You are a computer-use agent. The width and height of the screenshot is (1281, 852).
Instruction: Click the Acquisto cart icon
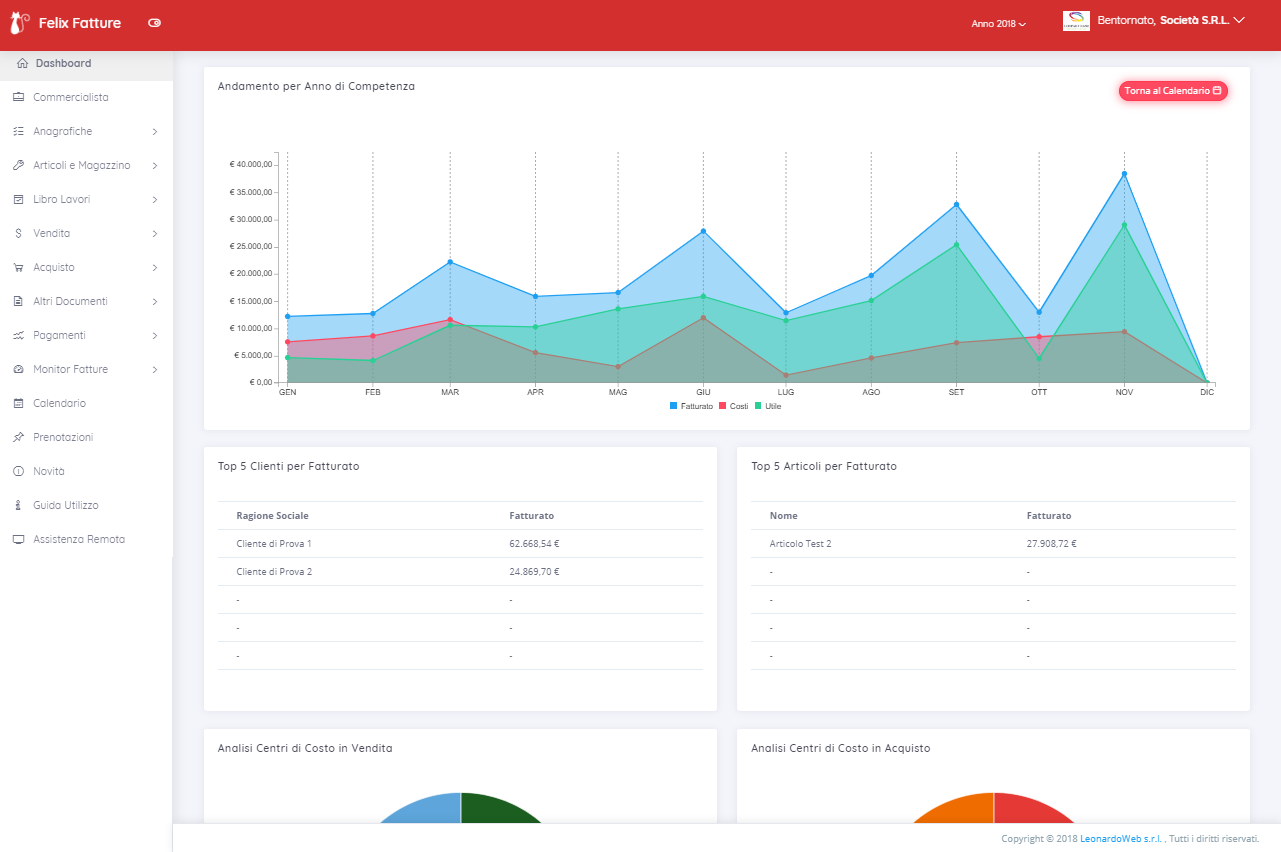tap(18, 267)
